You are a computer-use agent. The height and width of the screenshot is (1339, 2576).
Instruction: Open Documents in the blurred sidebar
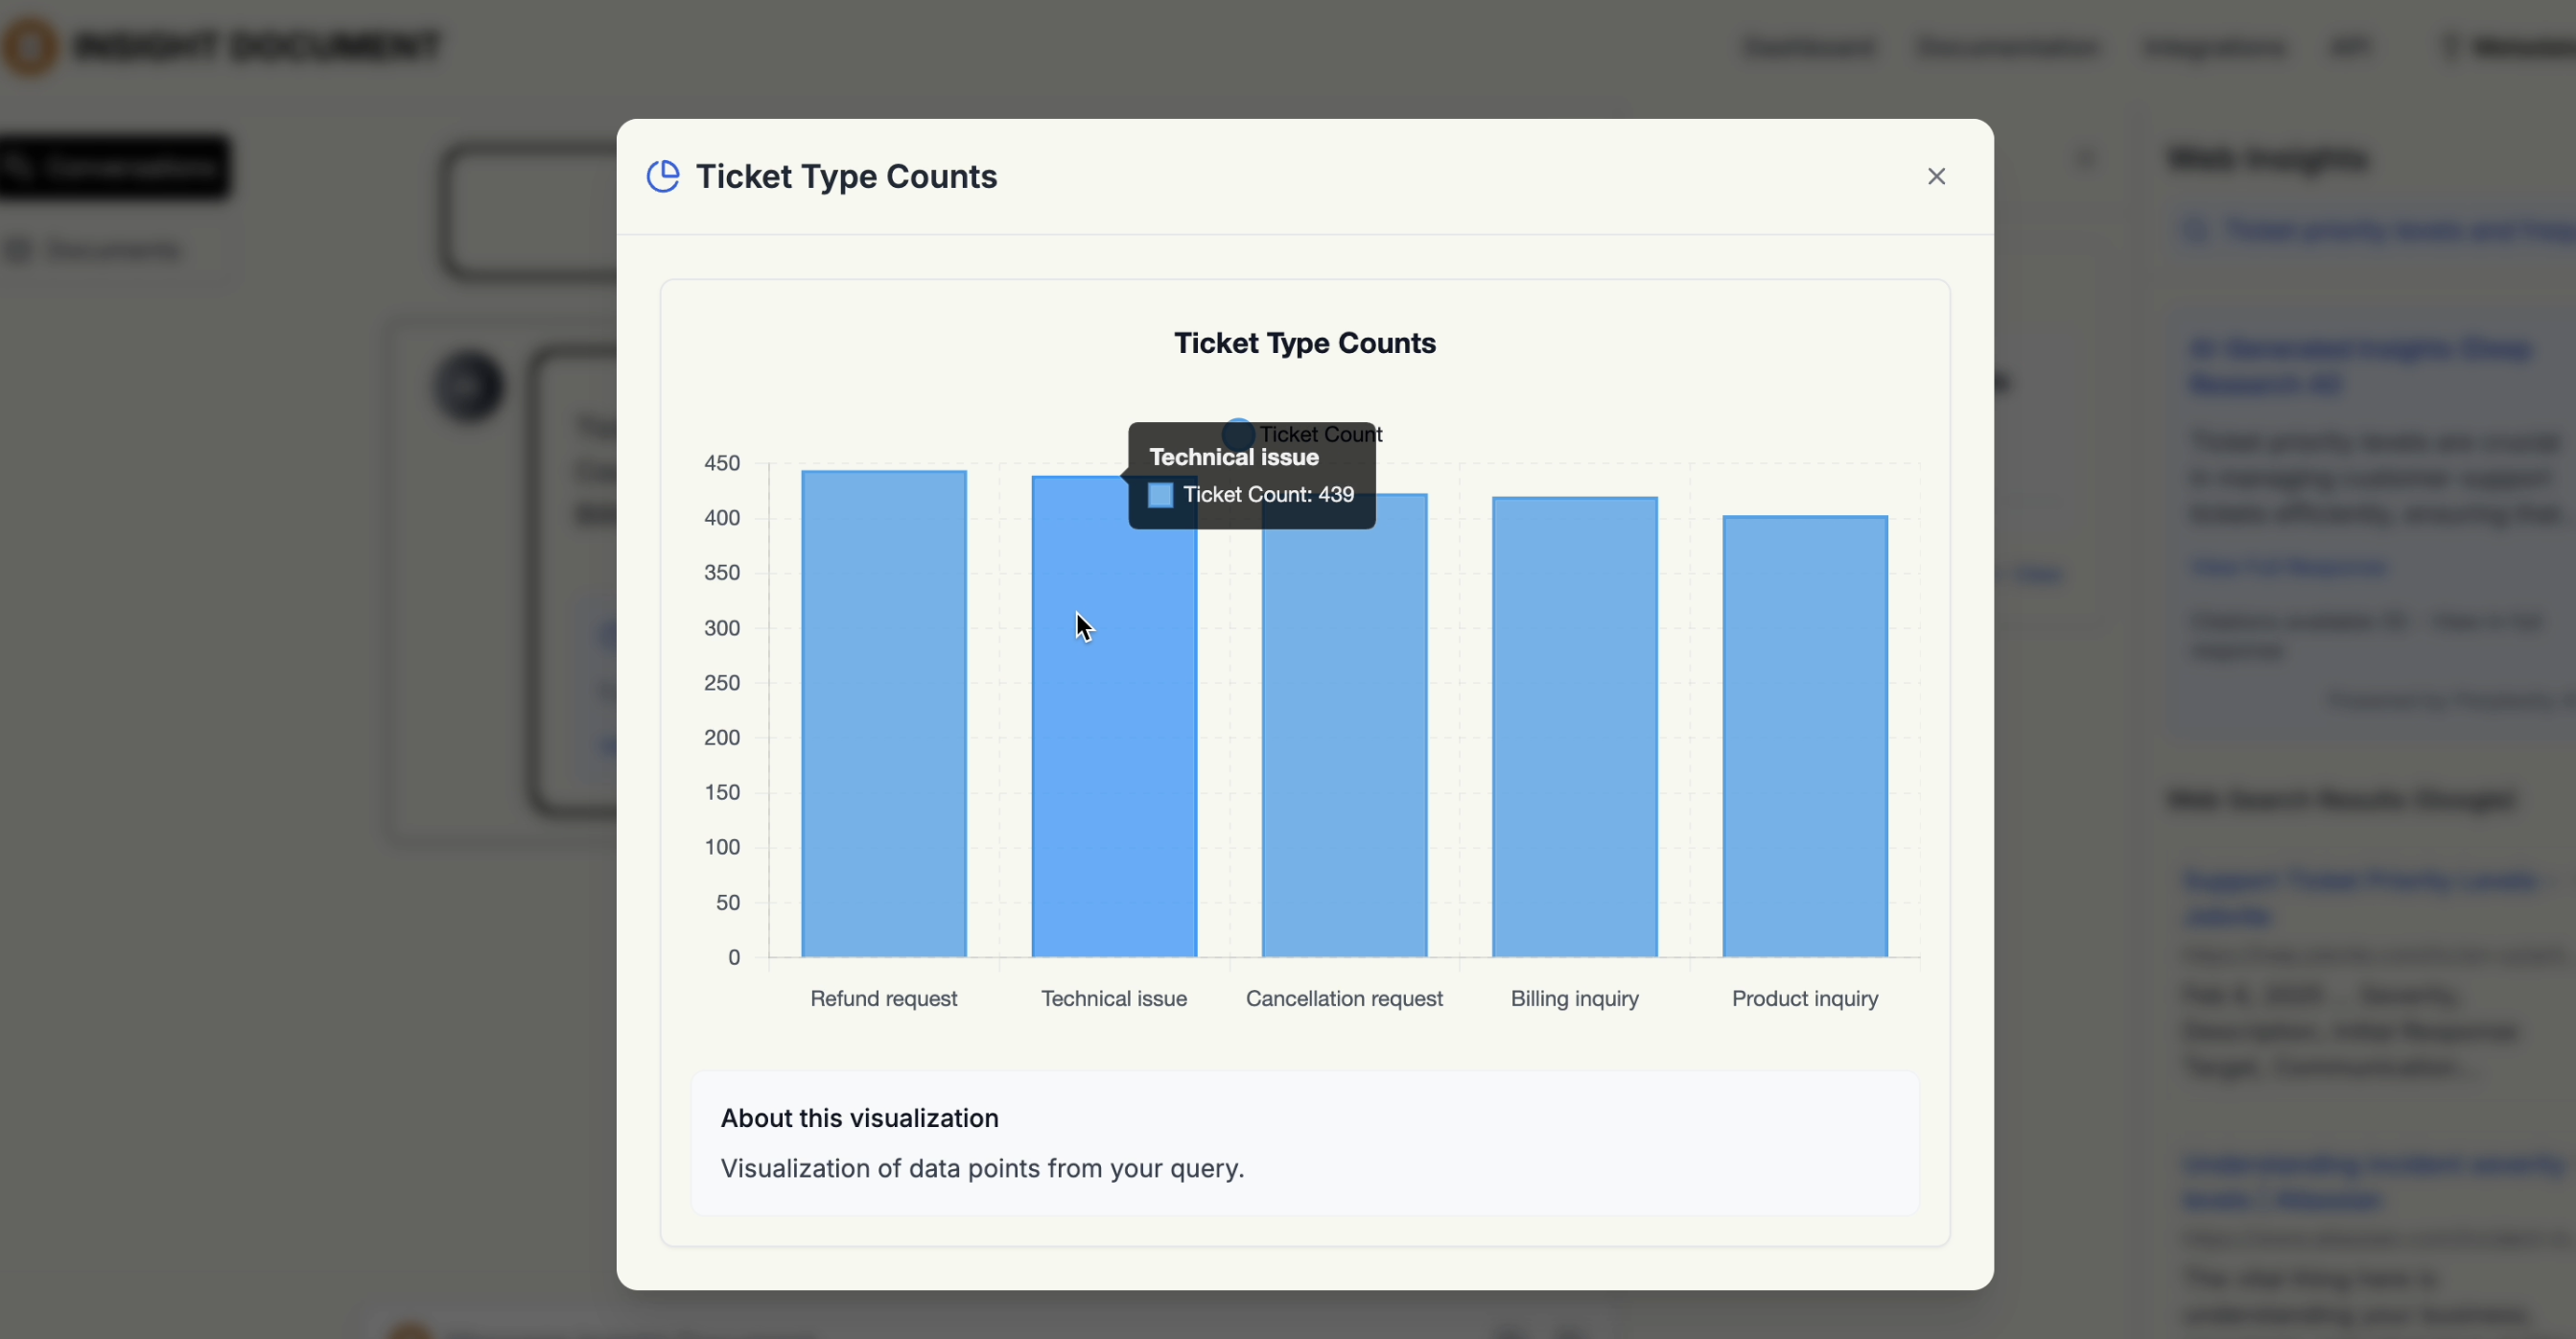pyautogui.click(x=112, y=250)
